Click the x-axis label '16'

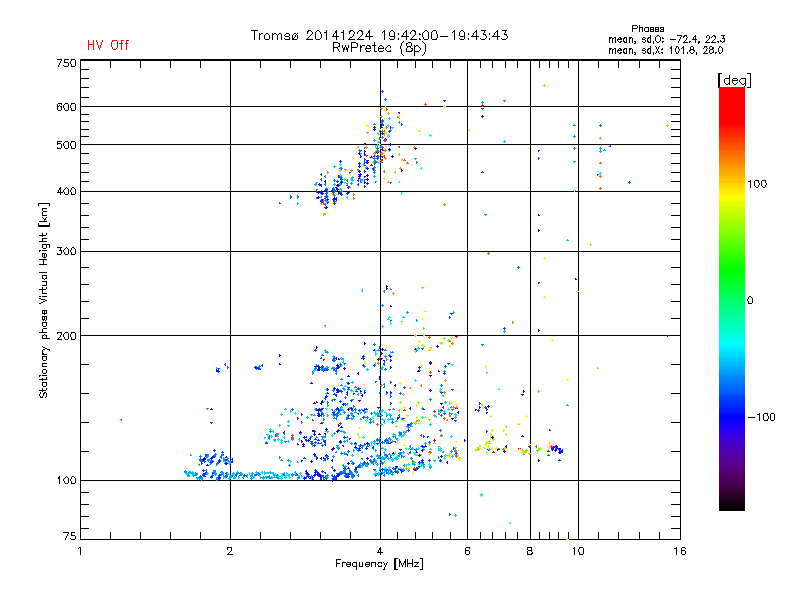(680, 551)
